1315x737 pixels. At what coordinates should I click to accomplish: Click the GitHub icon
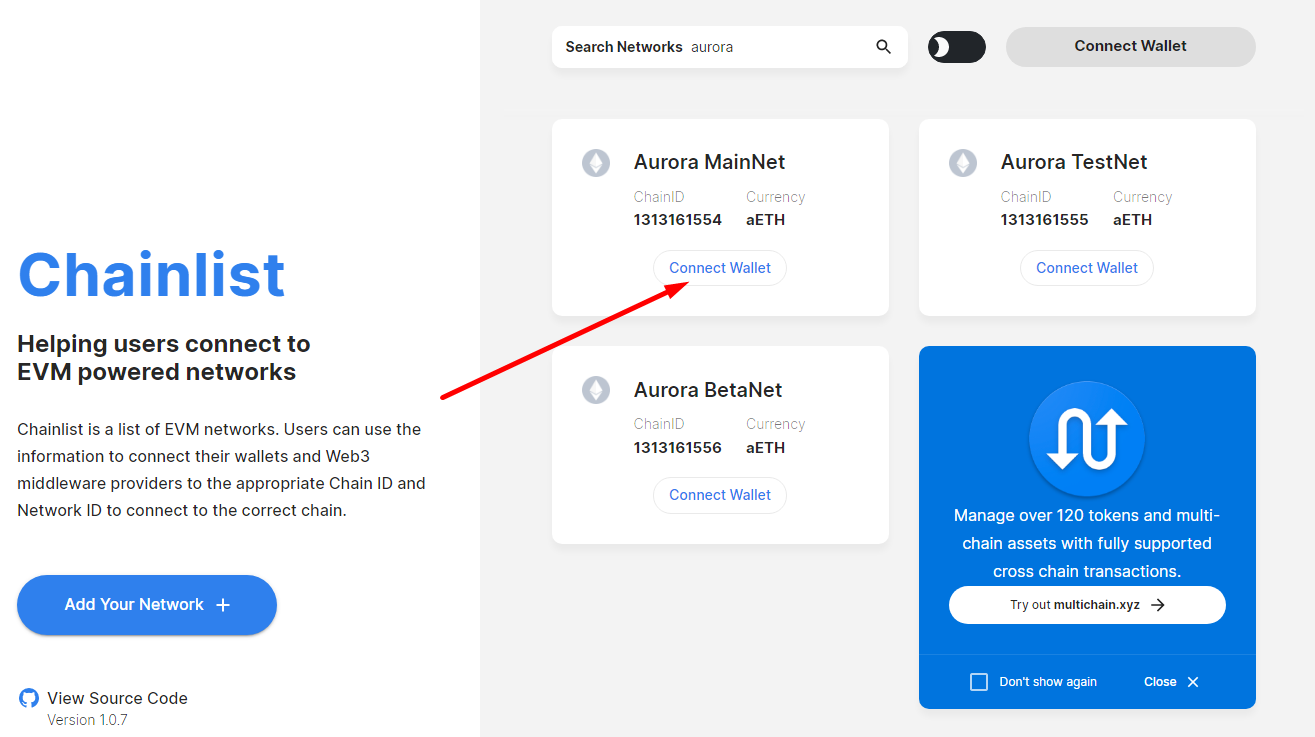[29, 698]
